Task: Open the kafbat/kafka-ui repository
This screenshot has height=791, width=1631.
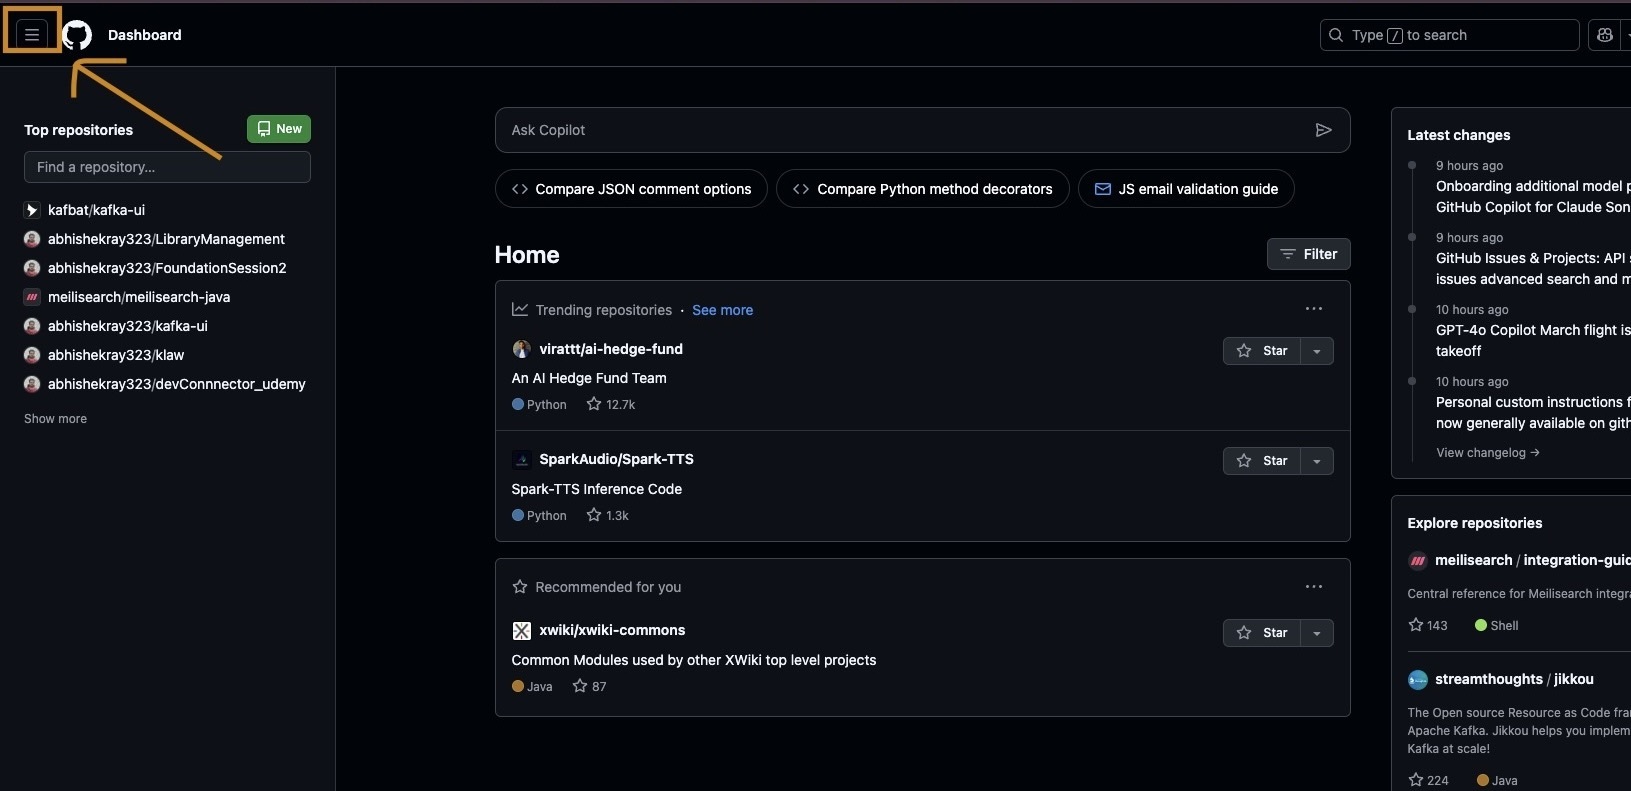Action: [x=96, y=210]
